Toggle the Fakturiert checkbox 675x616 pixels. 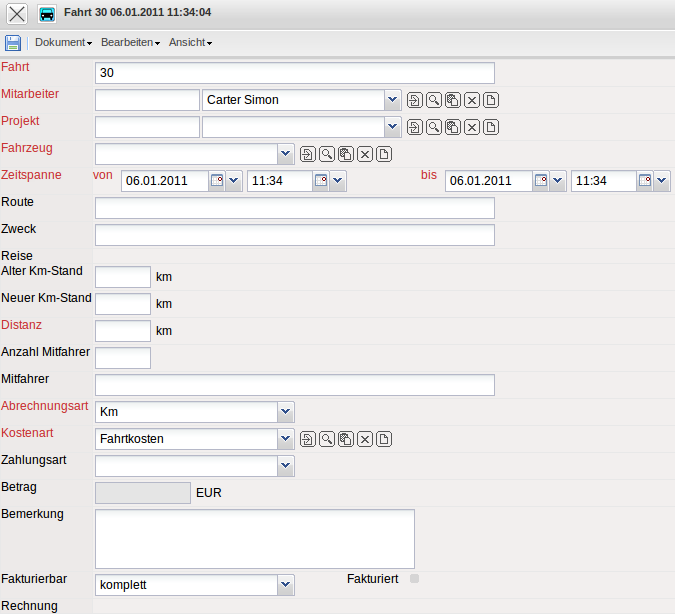(x=415, y=578)
